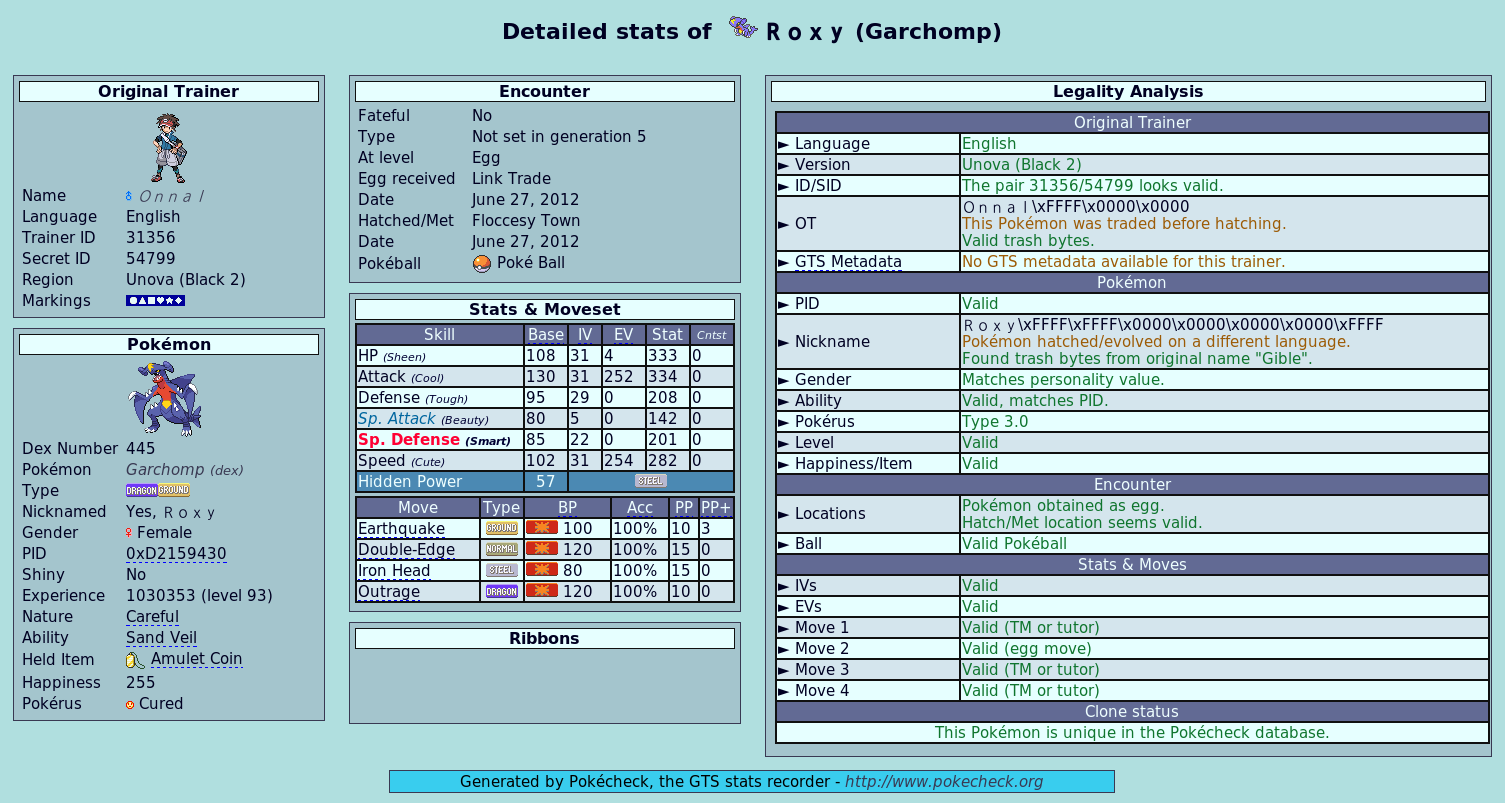This screenshot has height=803, width=1505.
Task: Click the trainer sprite in Original Trainer panel
Action: click(x=169, y=146)
